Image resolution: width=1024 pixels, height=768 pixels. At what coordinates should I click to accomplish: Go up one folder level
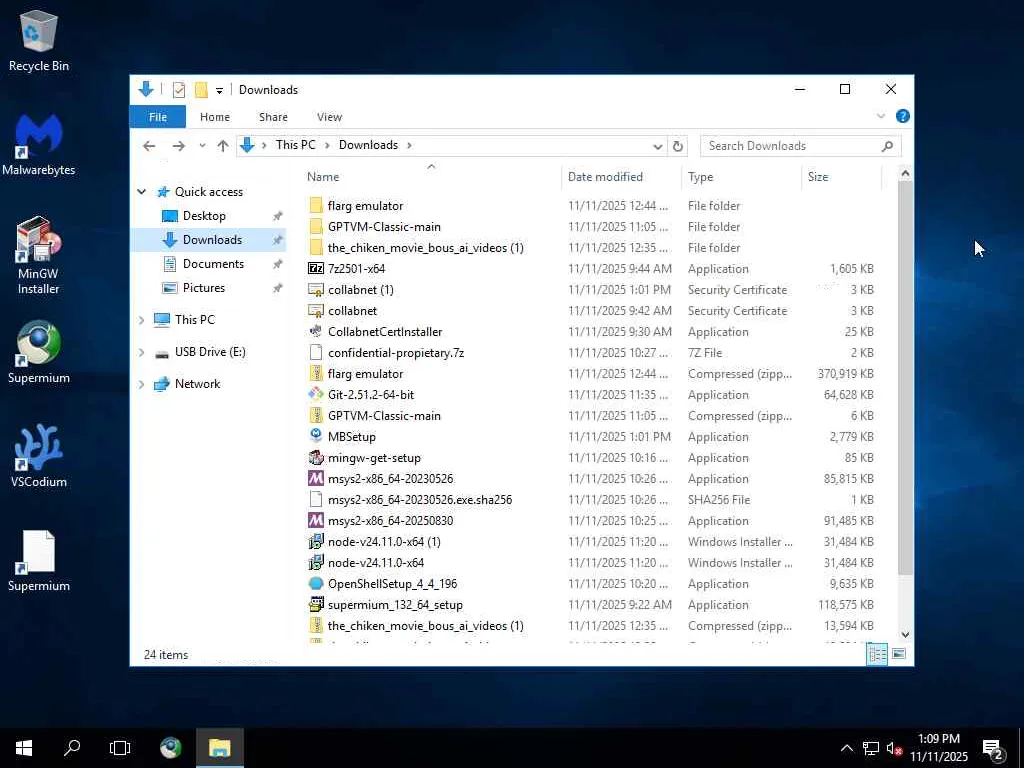click(x=223, y=146)
